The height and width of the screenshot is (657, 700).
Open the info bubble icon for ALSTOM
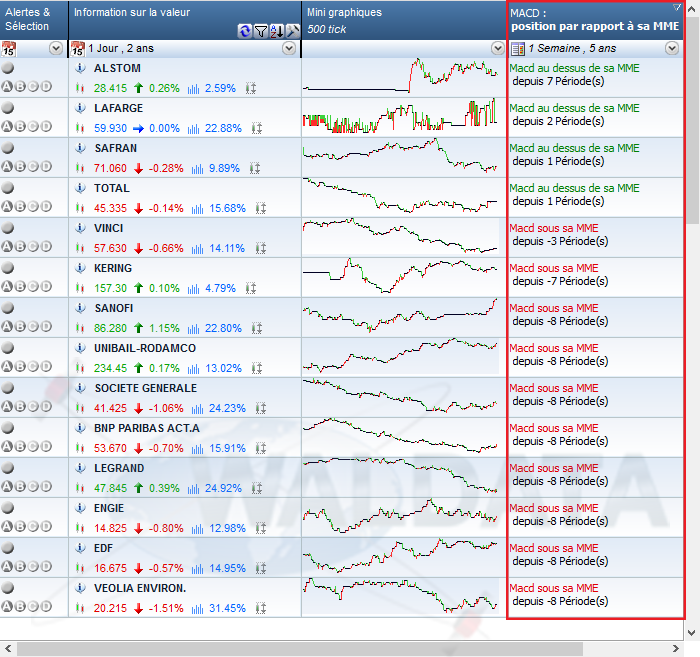pyautogui.click(x=80, y=68)
